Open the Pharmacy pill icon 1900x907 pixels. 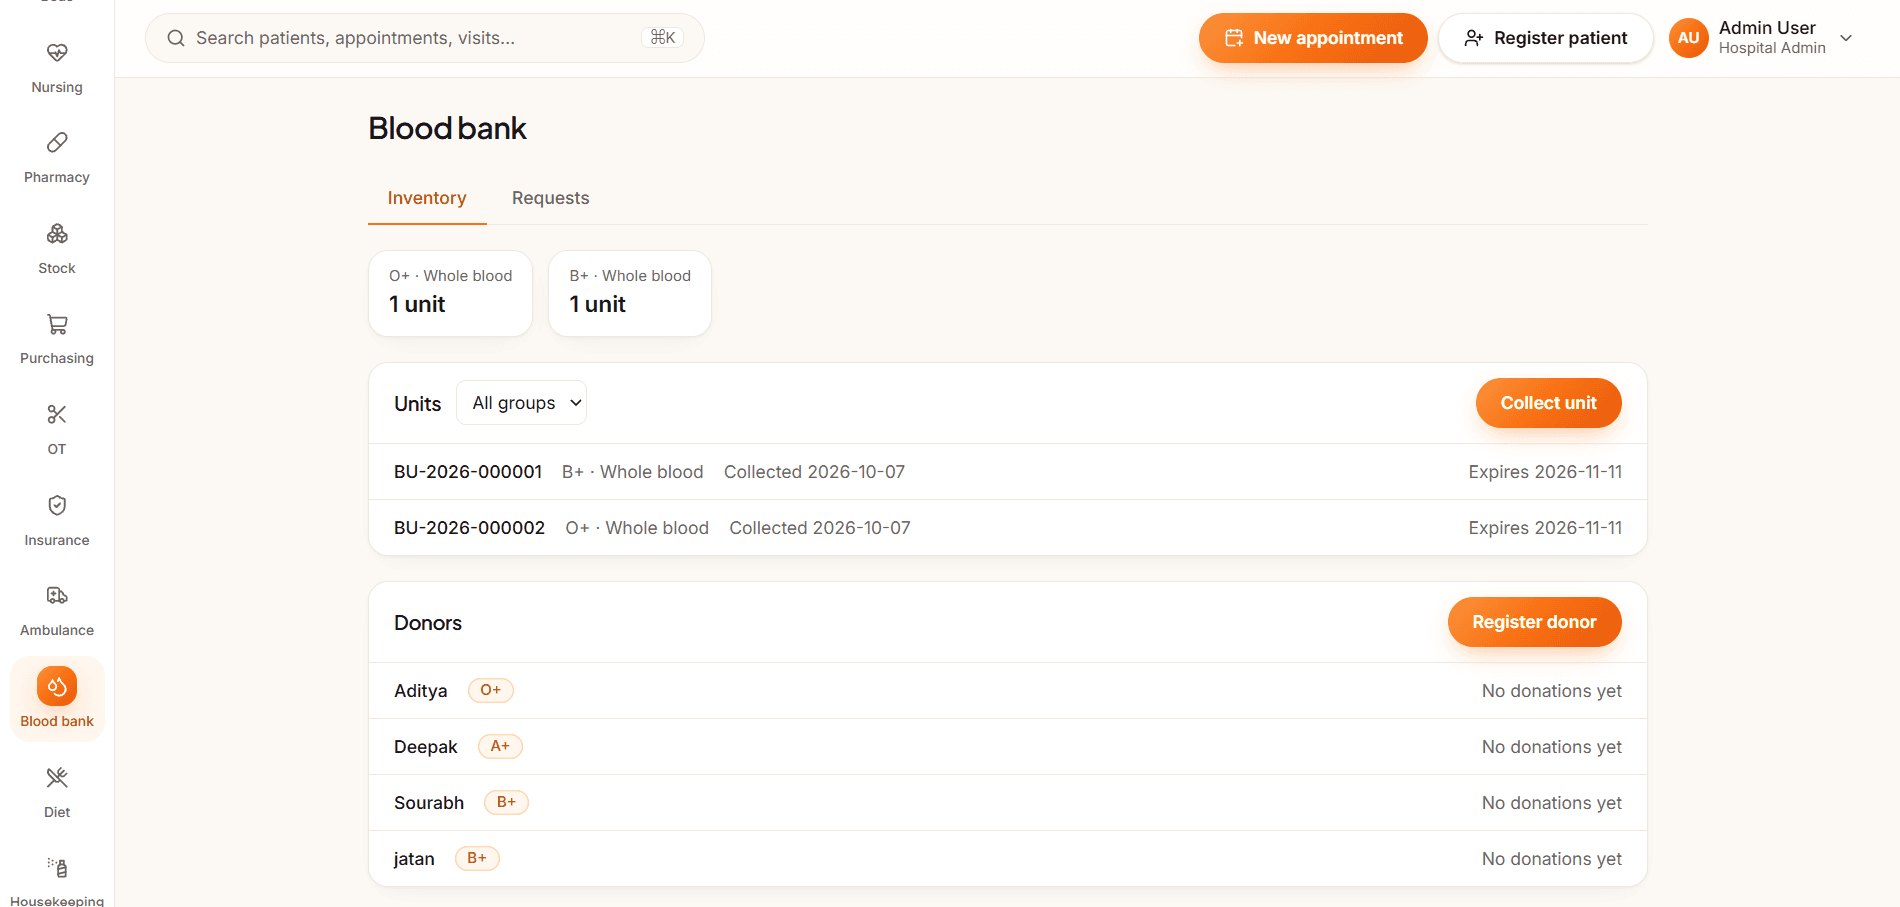point(57,143)
